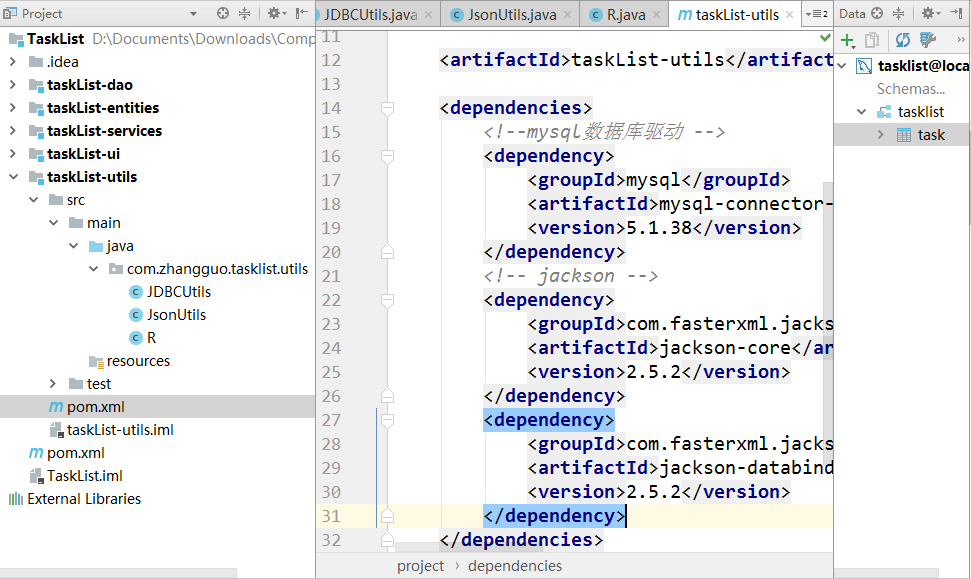Collapse the taskList-utils module
The image size is (971, 579).
[13, 176]
